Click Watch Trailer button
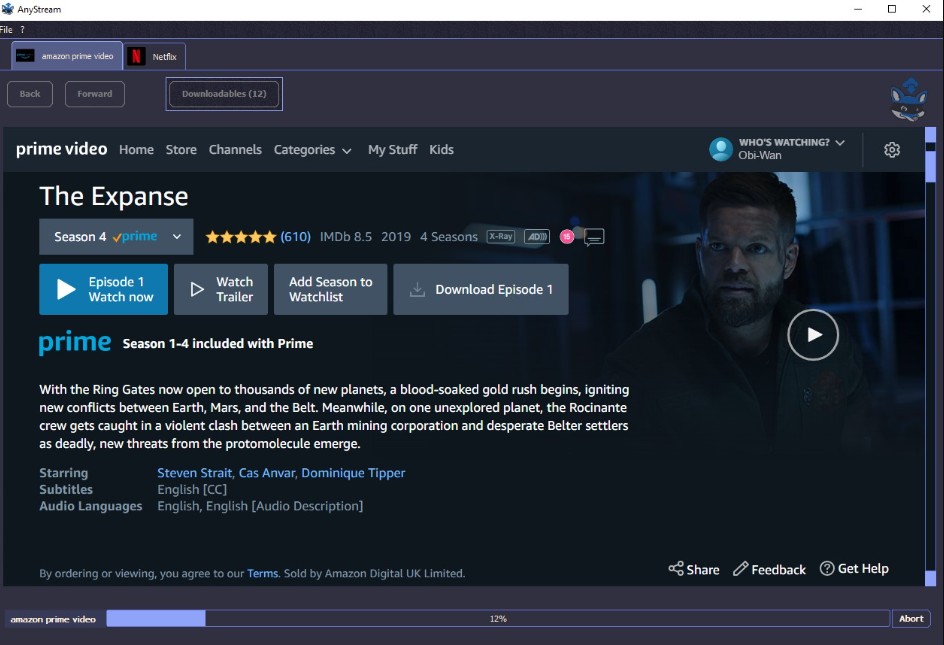 pyautogui.click(x=221, y=289)
